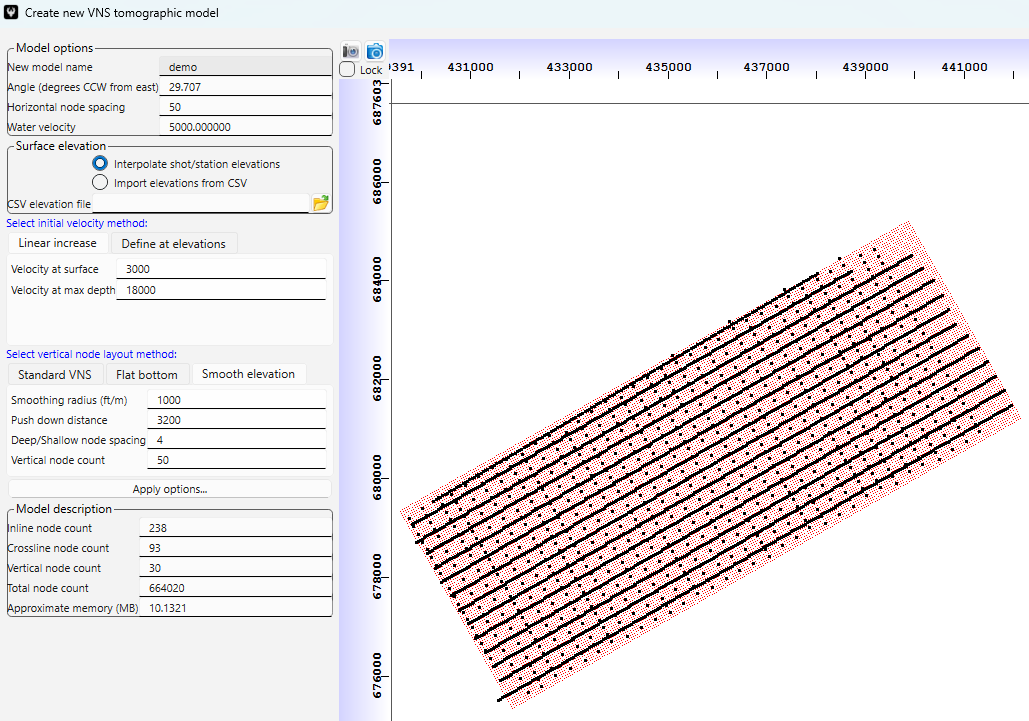
Task: Click the Velocity at surface field
Action: coord(221,269)
